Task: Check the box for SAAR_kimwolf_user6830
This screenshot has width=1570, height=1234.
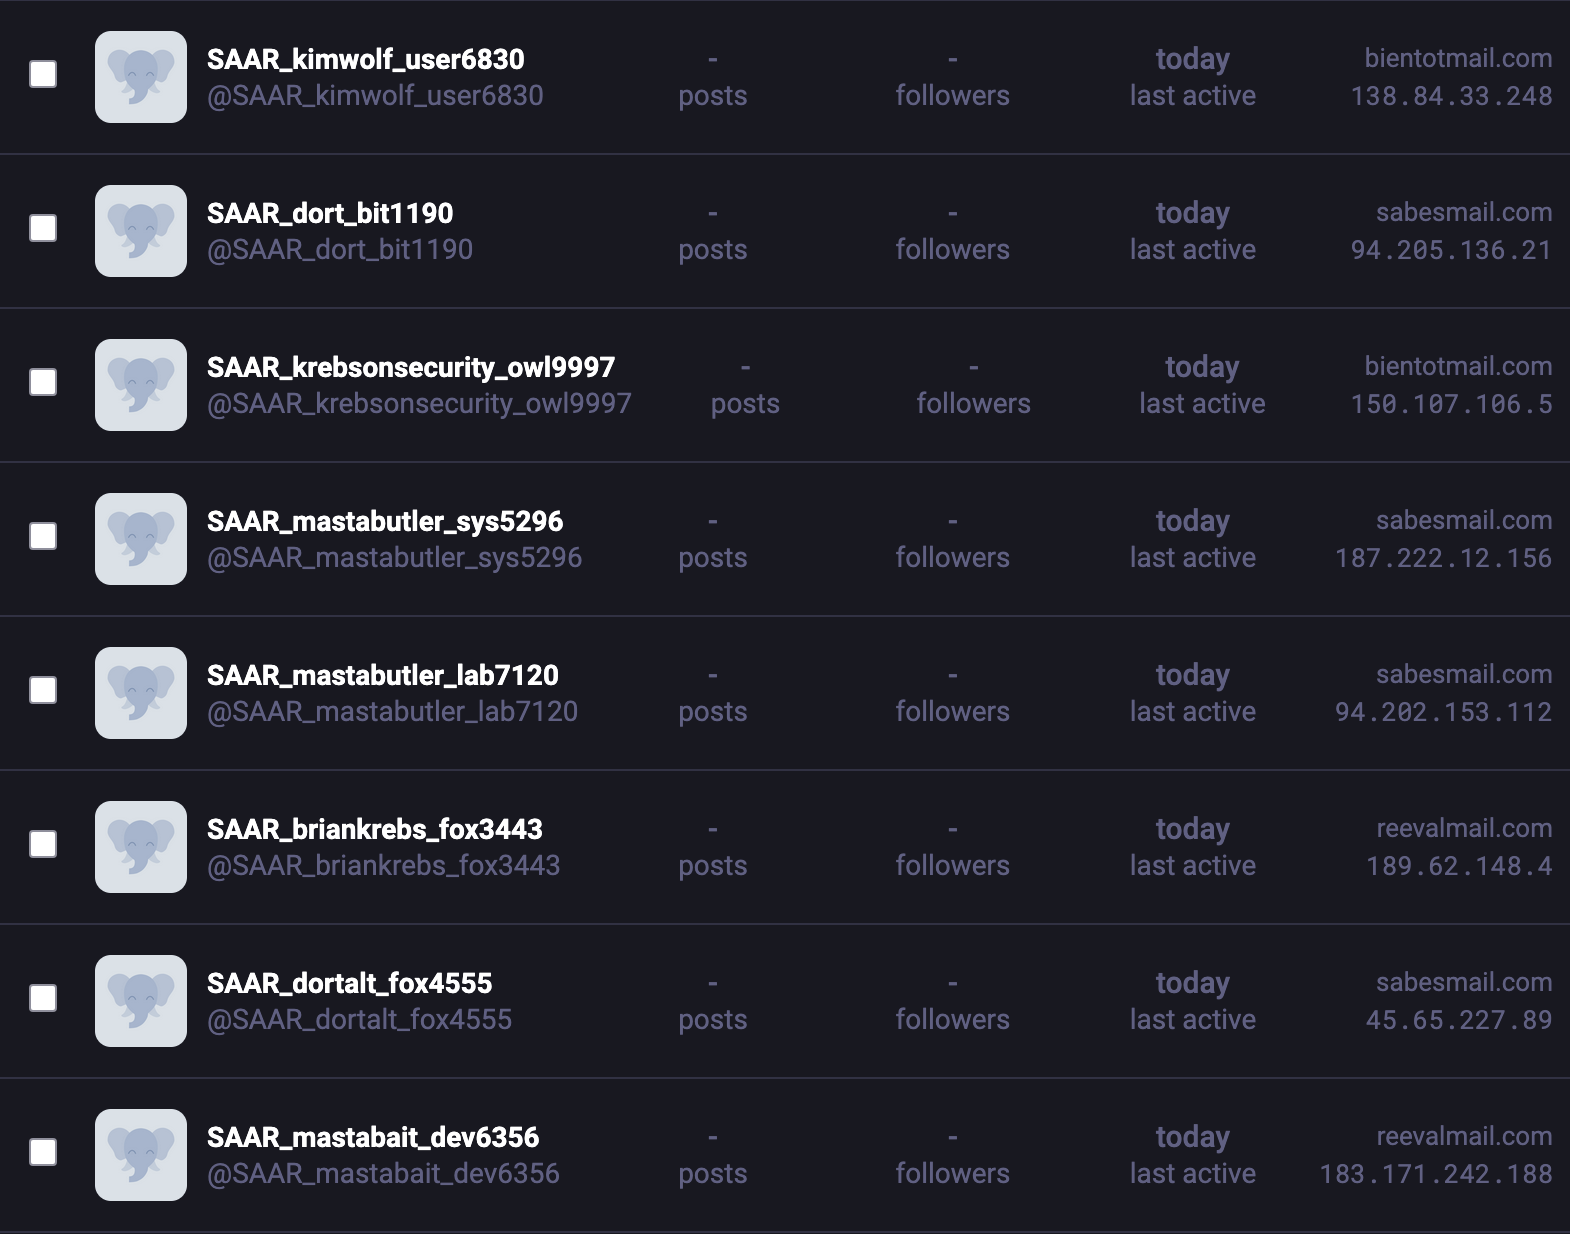Action: (43, 74)
